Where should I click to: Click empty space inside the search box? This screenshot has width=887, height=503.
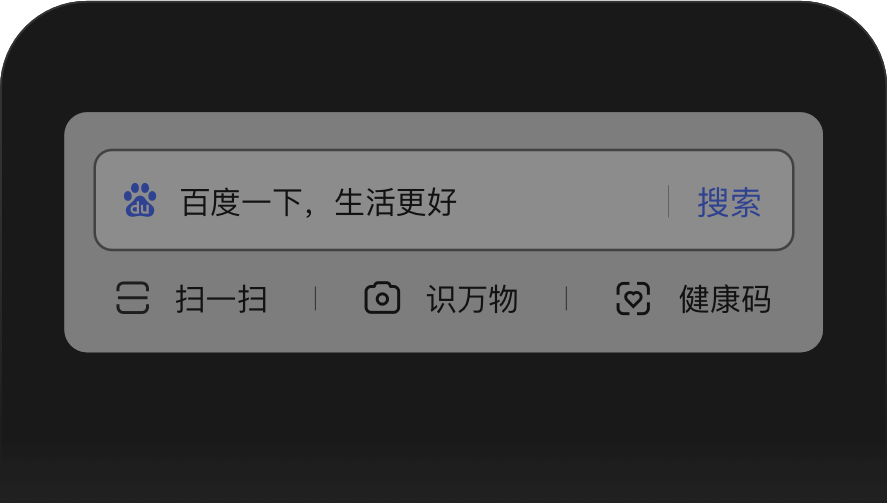[560, 201]
